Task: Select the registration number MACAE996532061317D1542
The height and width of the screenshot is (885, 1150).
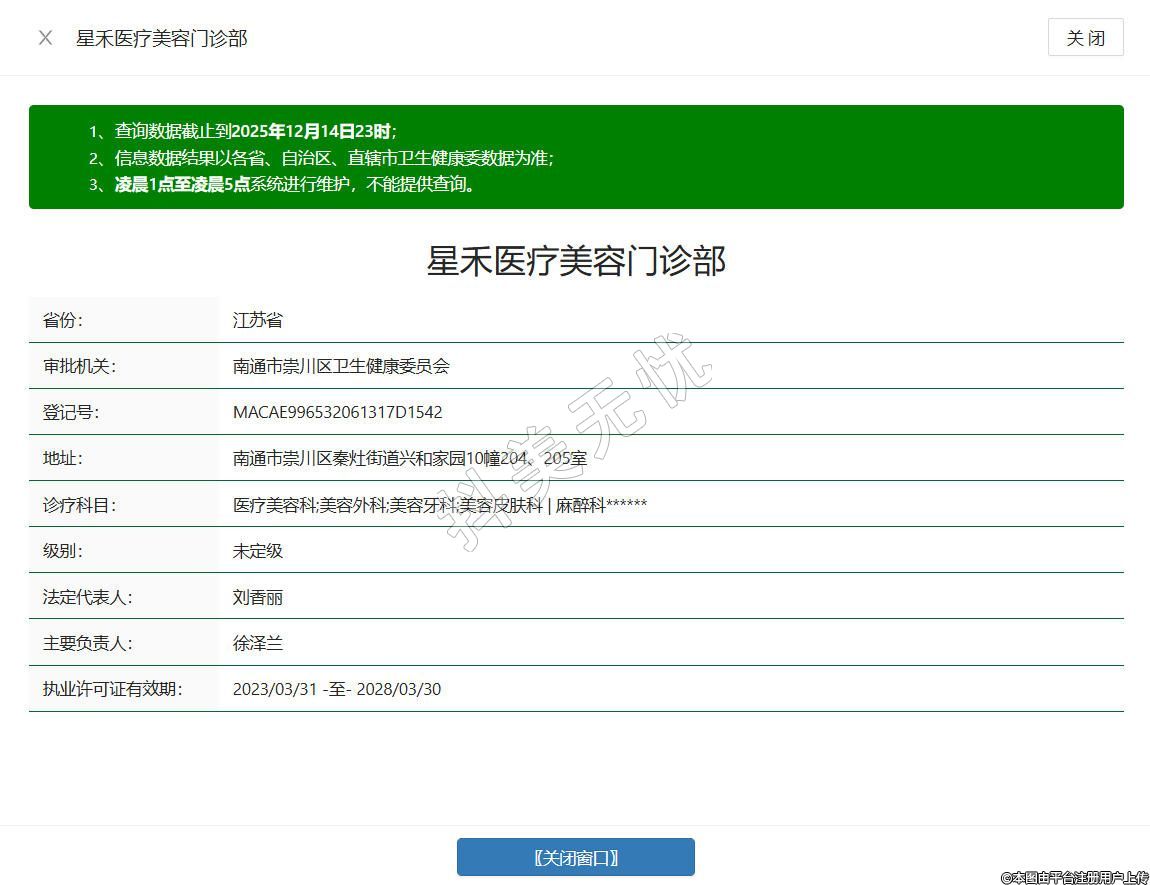Action: coord(337,412)
